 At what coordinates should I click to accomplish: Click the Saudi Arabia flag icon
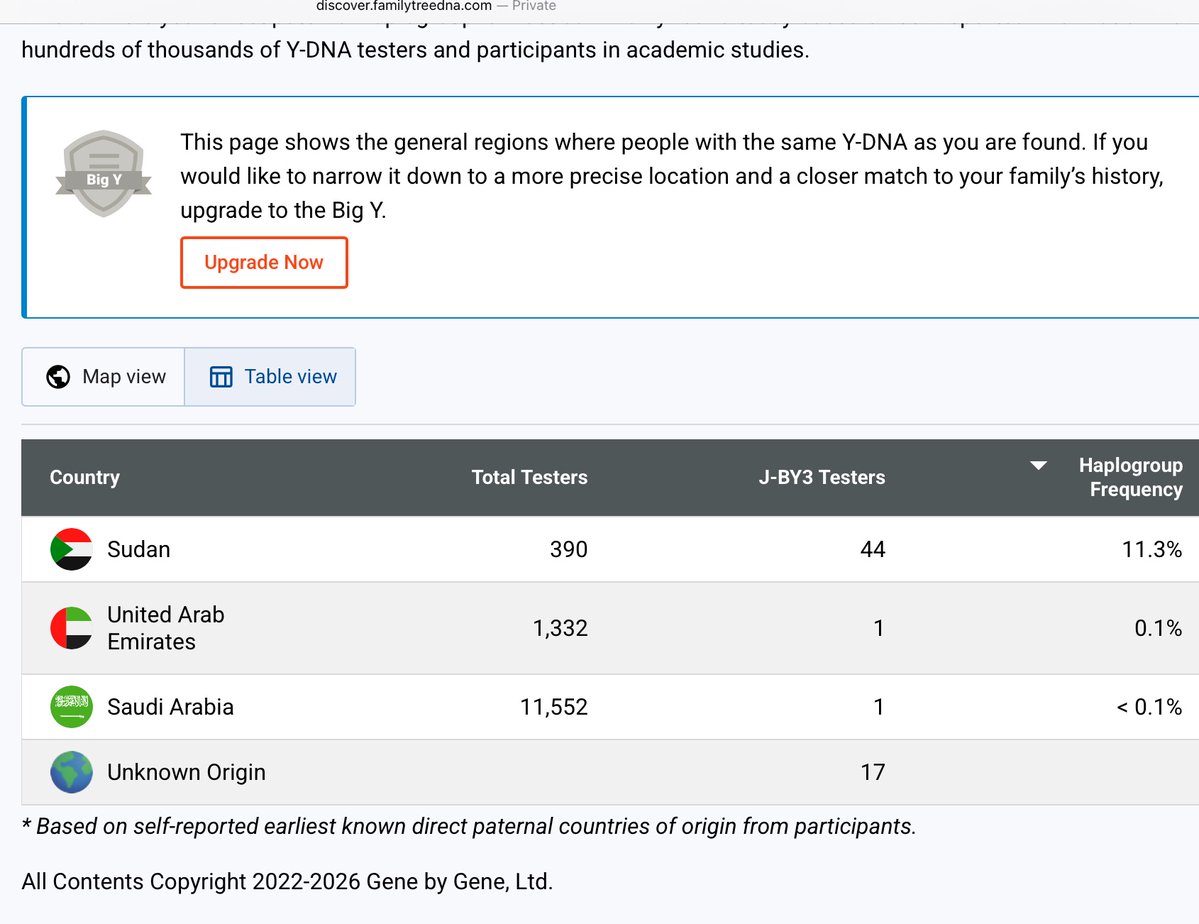[71, 707]
